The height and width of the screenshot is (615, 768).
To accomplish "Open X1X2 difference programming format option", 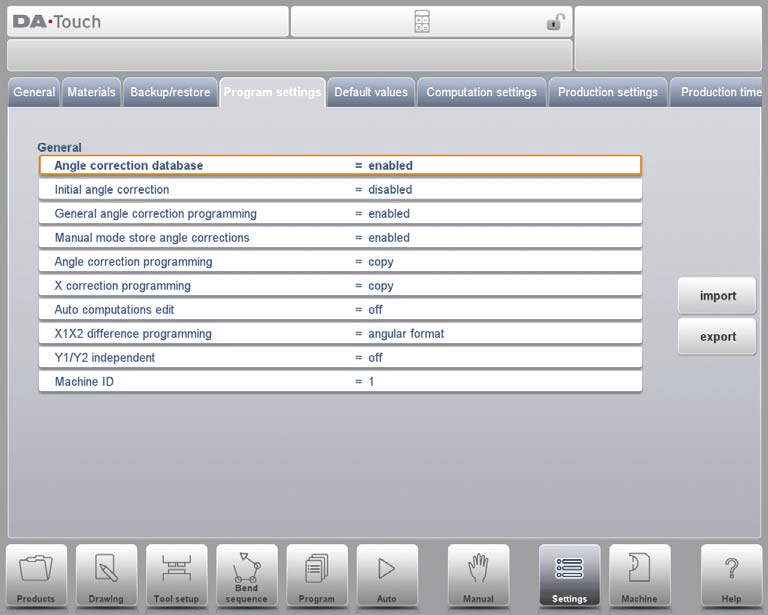I will tap(340, 334).
